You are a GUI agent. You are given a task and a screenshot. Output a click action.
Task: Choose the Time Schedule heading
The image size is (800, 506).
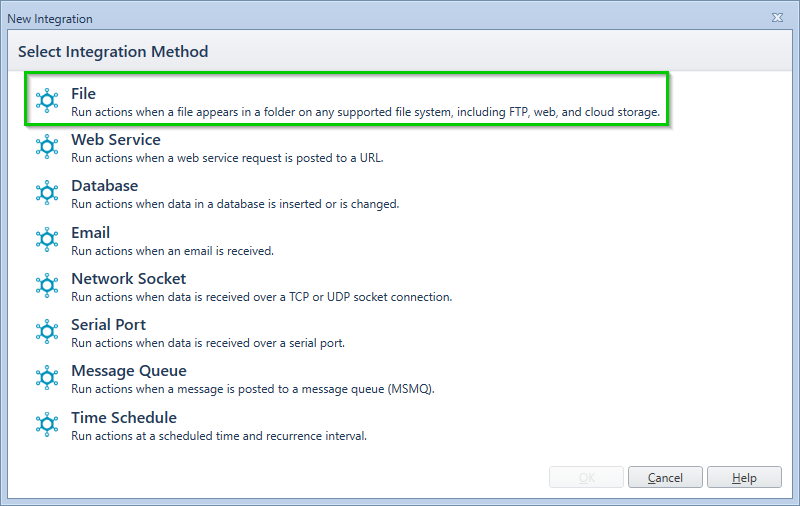coord(124,417)
